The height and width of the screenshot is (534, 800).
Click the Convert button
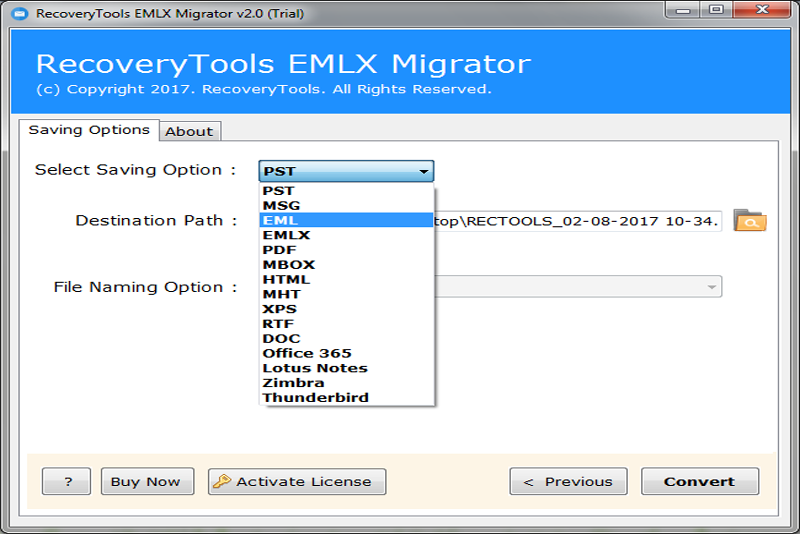click(700, 481)
